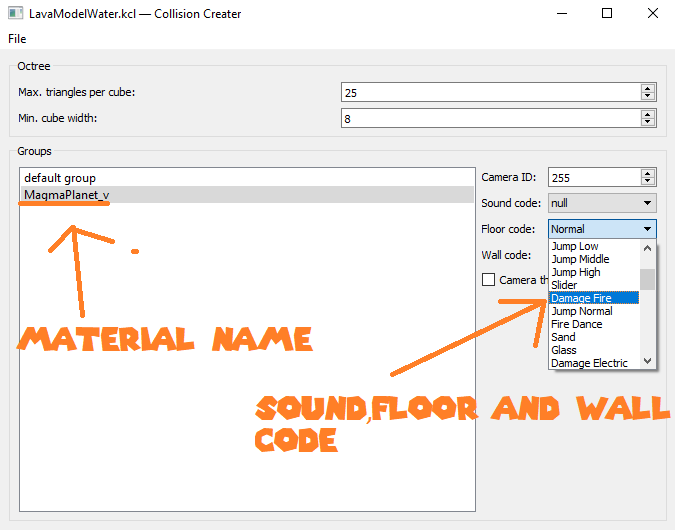
Task: Choose Jump Low floor code
Action: click(594, 246)
